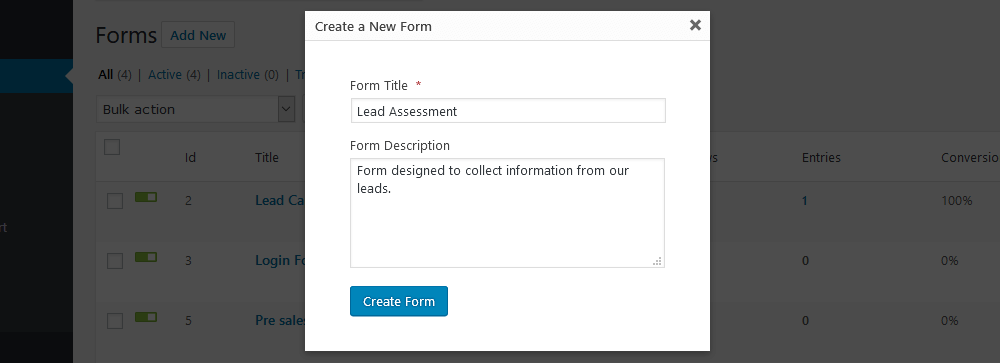Filter forms by Inactive

click(x=239, y=75)
